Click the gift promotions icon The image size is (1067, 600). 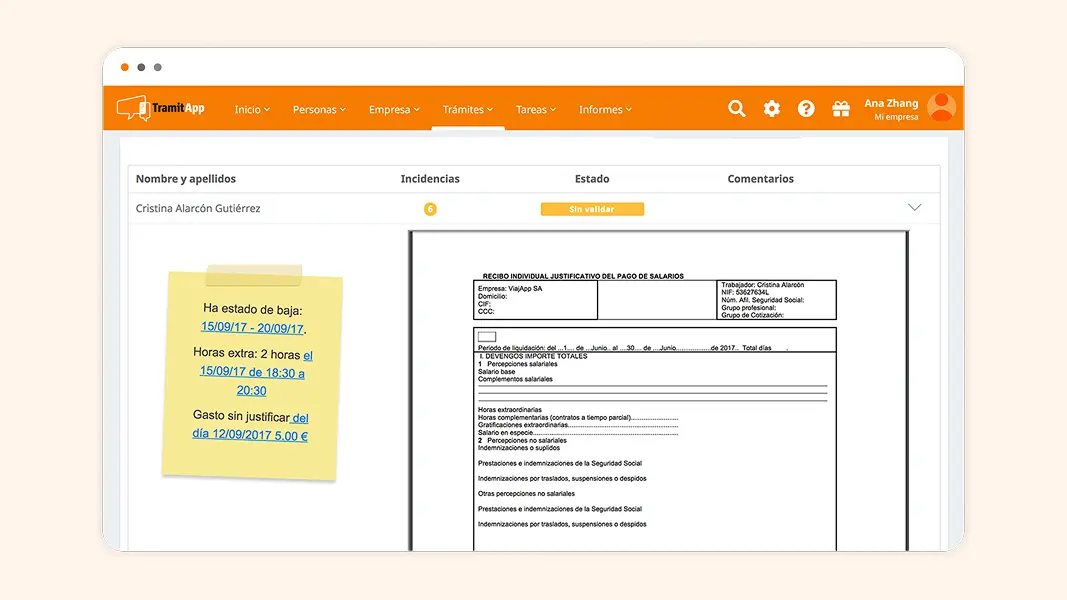click(x=840, y=108)
